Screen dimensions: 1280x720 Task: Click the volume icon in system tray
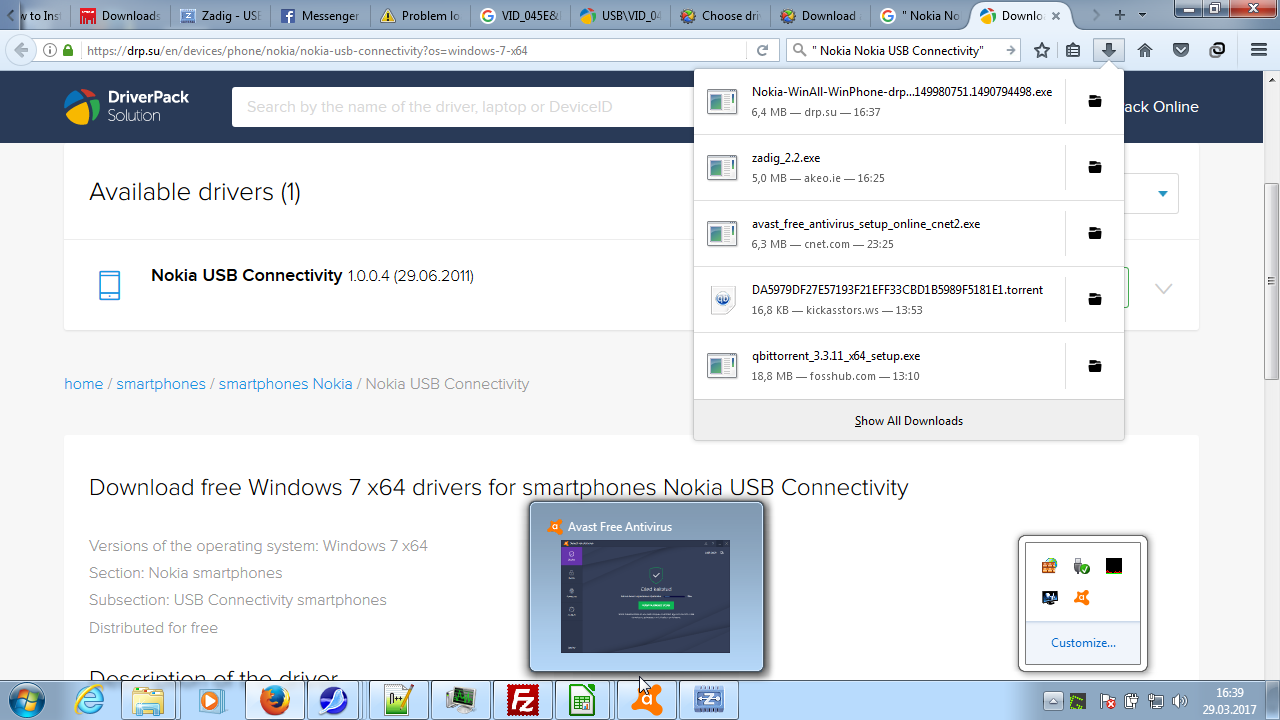pyautogui.click(x=1181, y=701)
